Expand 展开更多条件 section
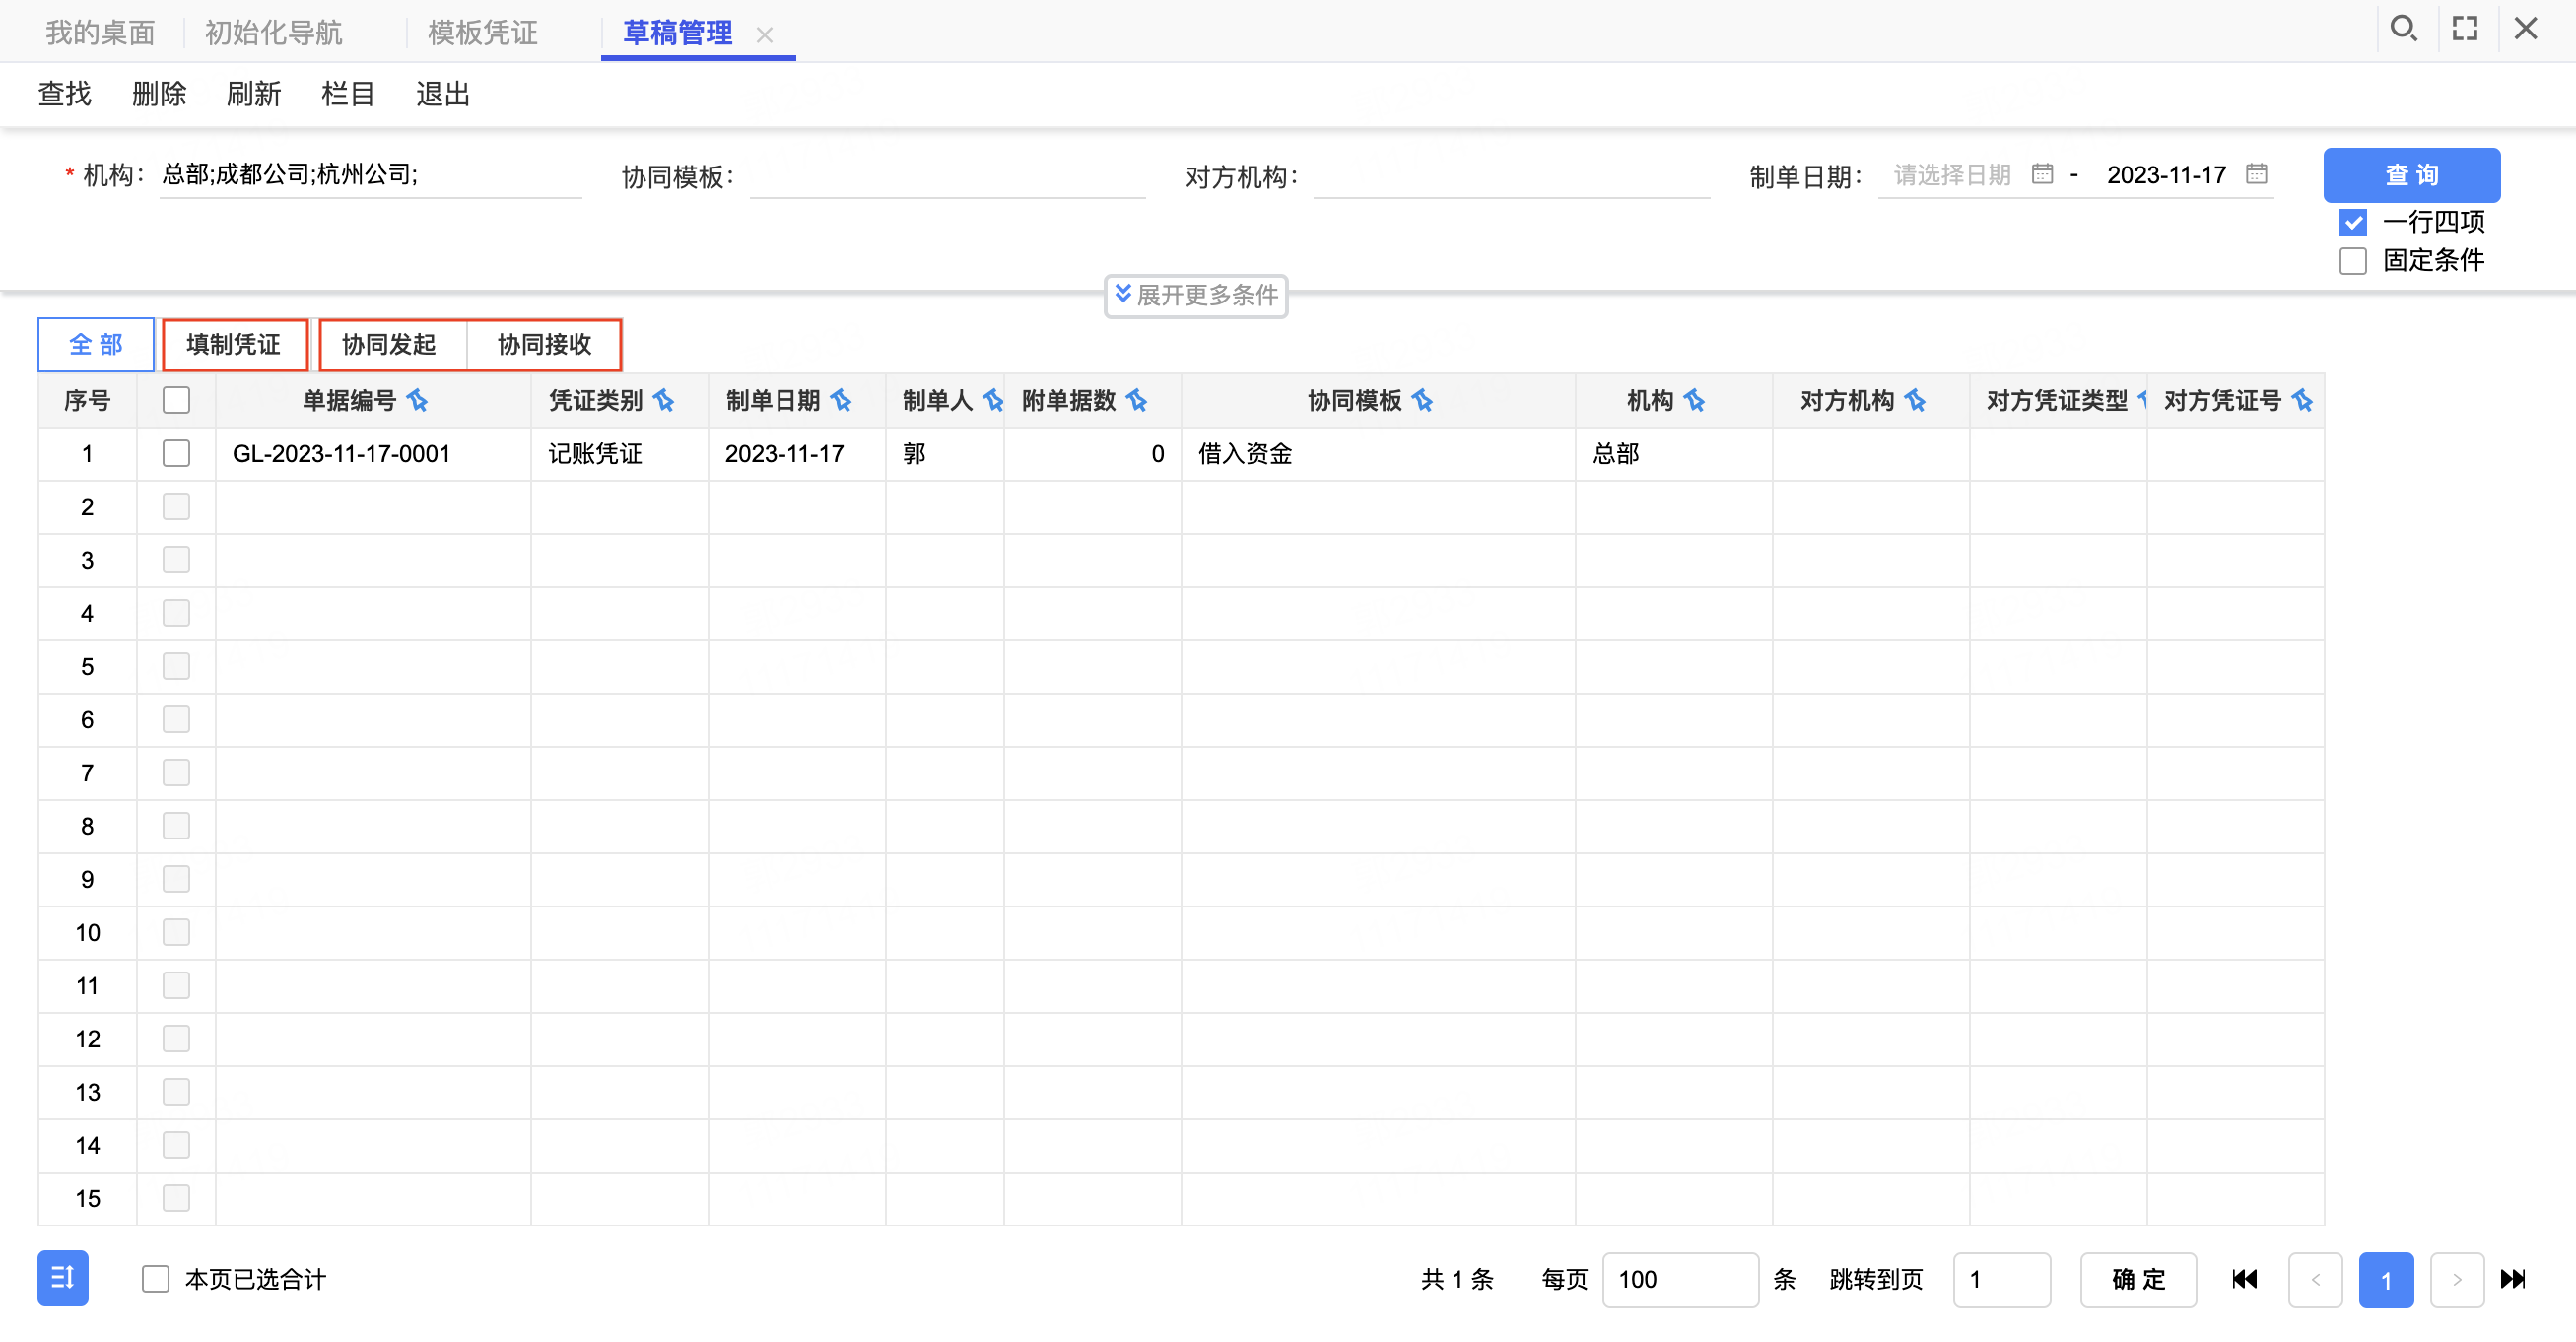Screen dimensions: 2576x1342 [x=1195, y=295]
